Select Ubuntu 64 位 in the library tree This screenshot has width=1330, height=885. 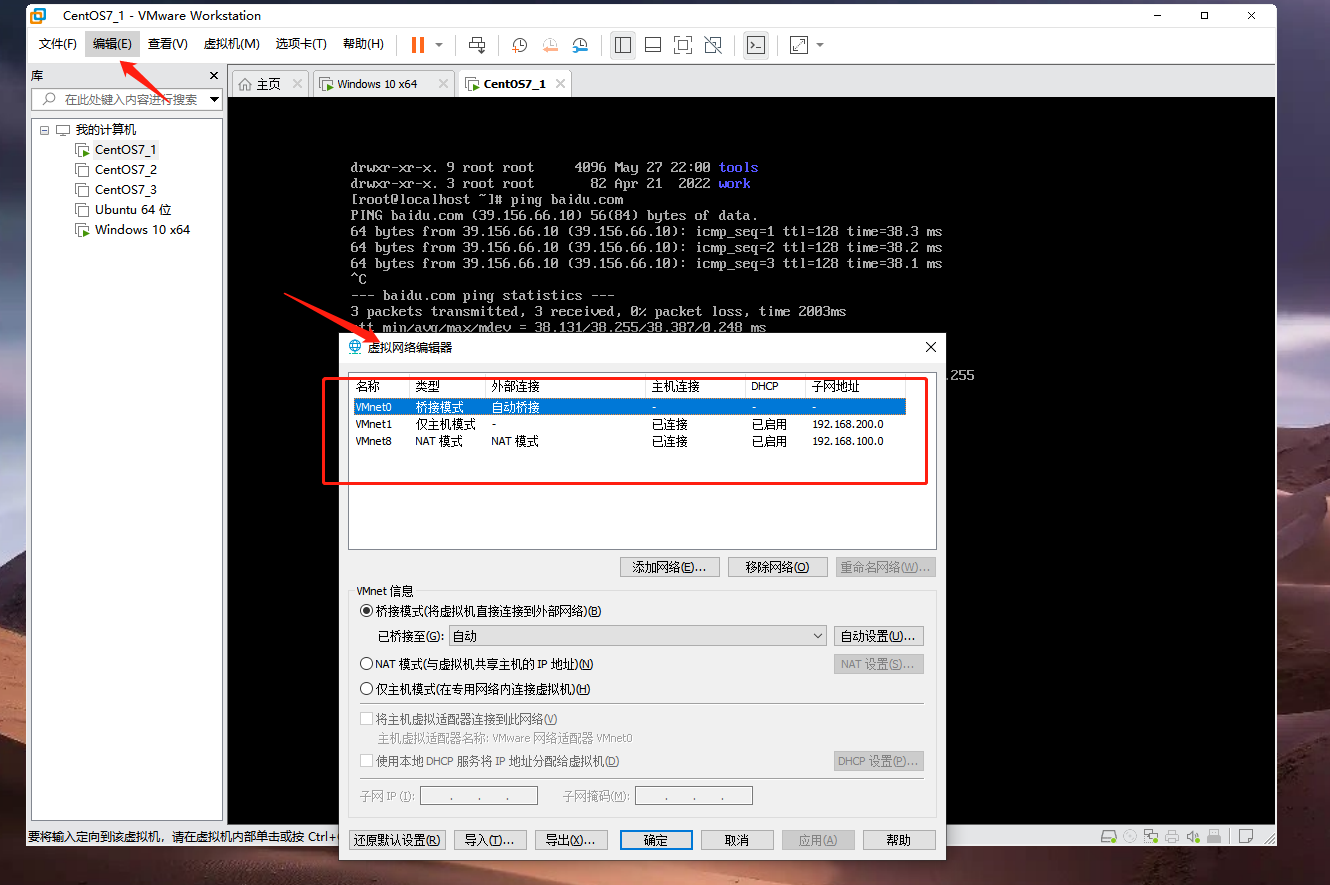[x=133, y=210]
